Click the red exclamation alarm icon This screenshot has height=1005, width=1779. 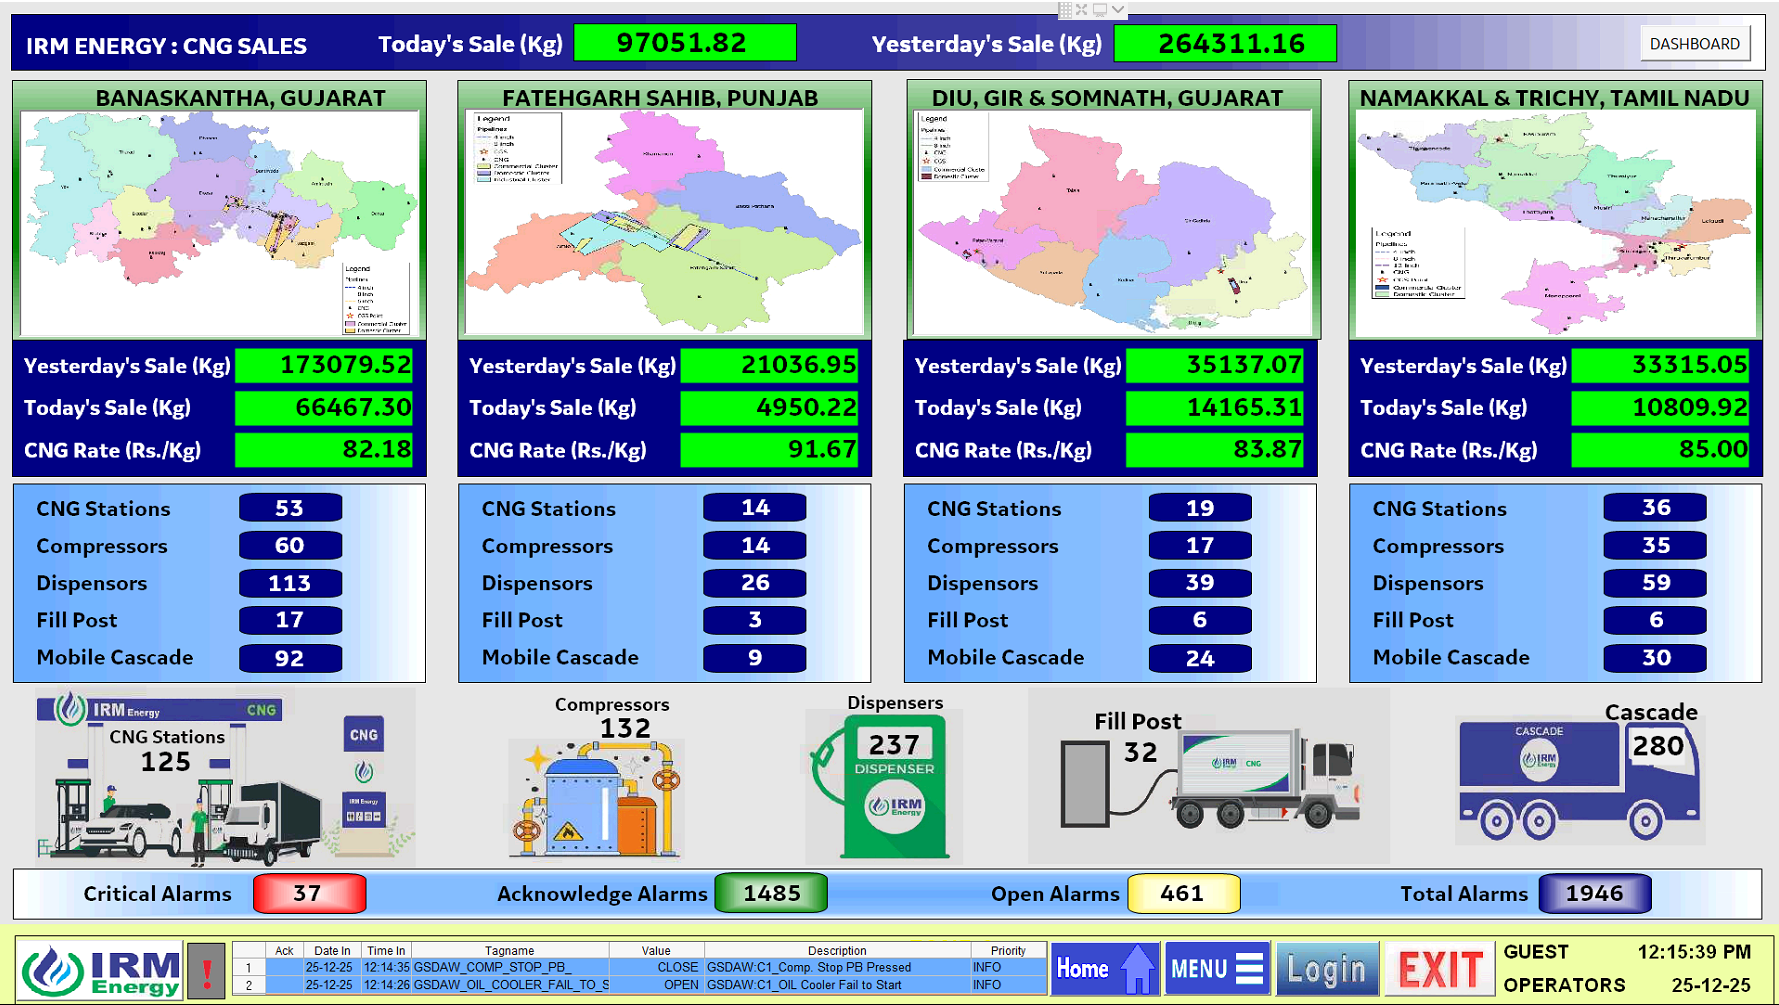click(x=206, y=970)
